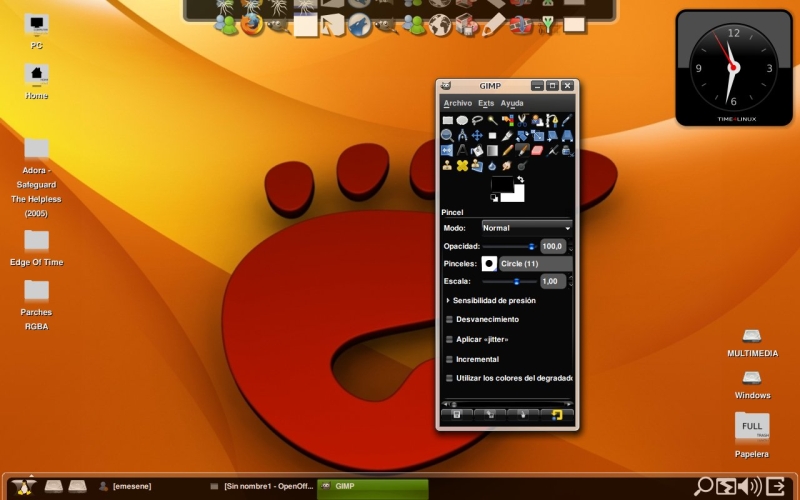Activate the Blur/Sharpen droplet tool
The width and height of the screenshot is (800, 500).
point(492,166)
